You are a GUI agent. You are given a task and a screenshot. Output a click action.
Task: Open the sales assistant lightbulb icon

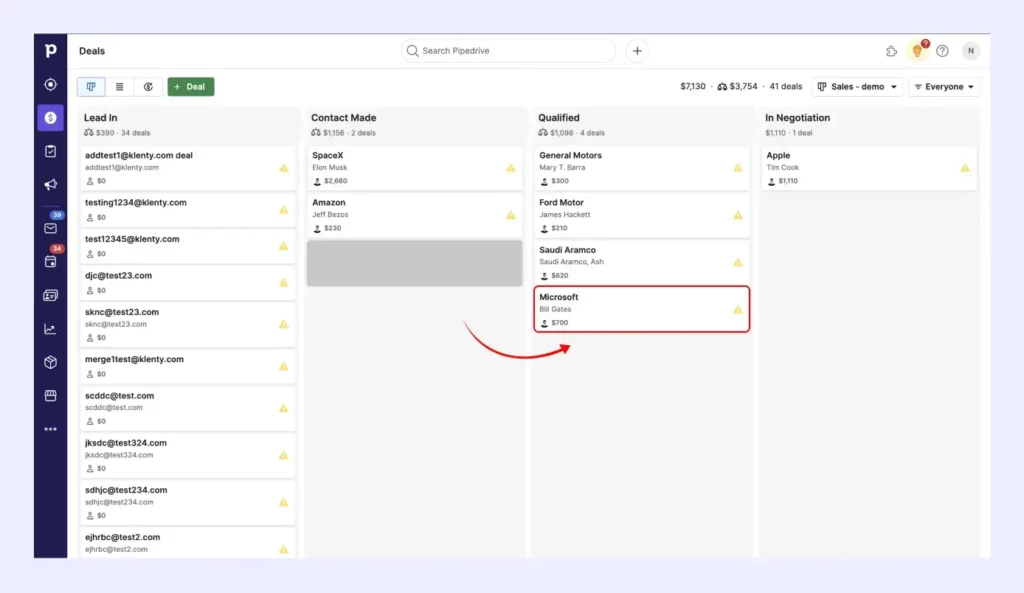pos(918,50)
